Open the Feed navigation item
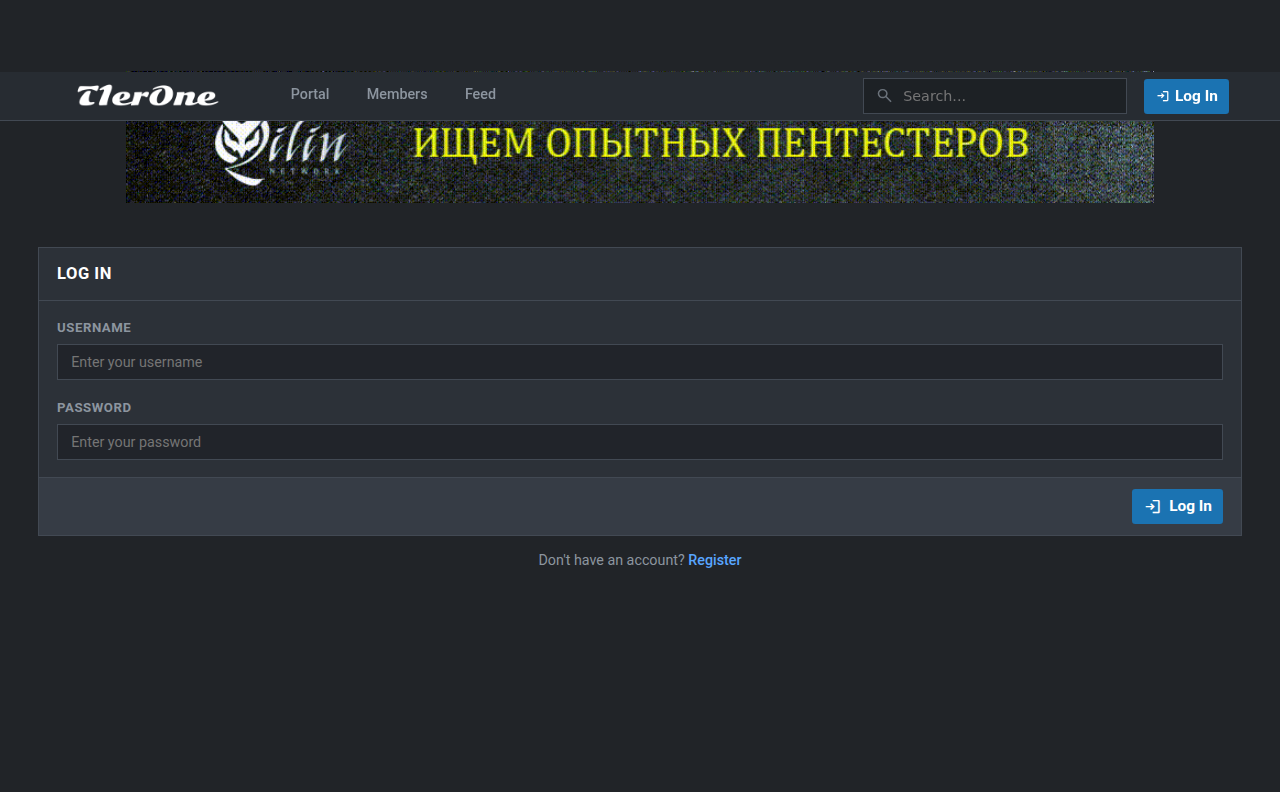This screenshot has width=1280, height=792. (480, 94)
